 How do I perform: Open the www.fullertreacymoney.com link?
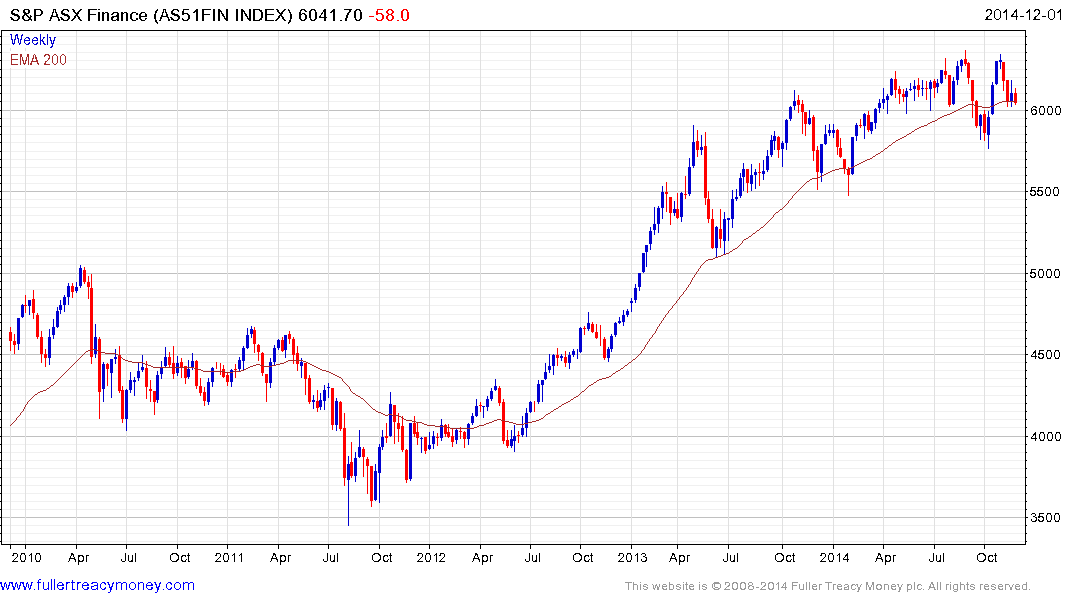97,585
